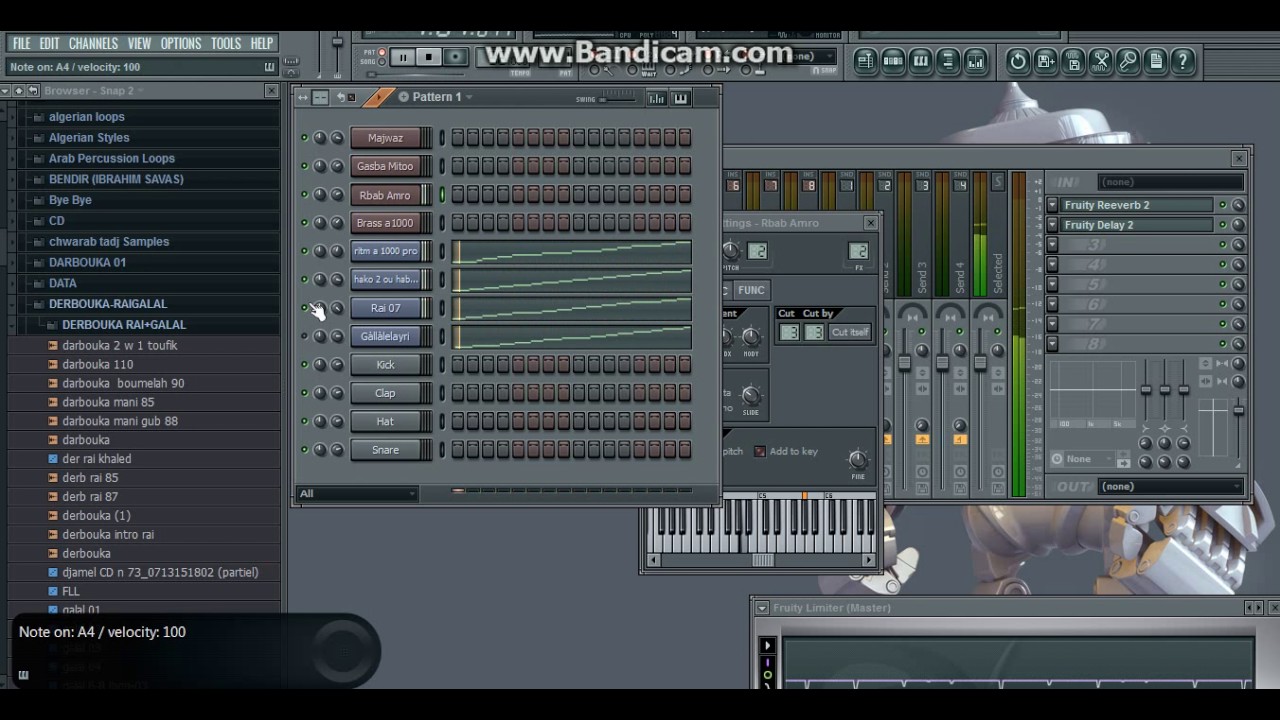
Task: Open the Fruity Limiter options arrow
Action: [762, 608]
